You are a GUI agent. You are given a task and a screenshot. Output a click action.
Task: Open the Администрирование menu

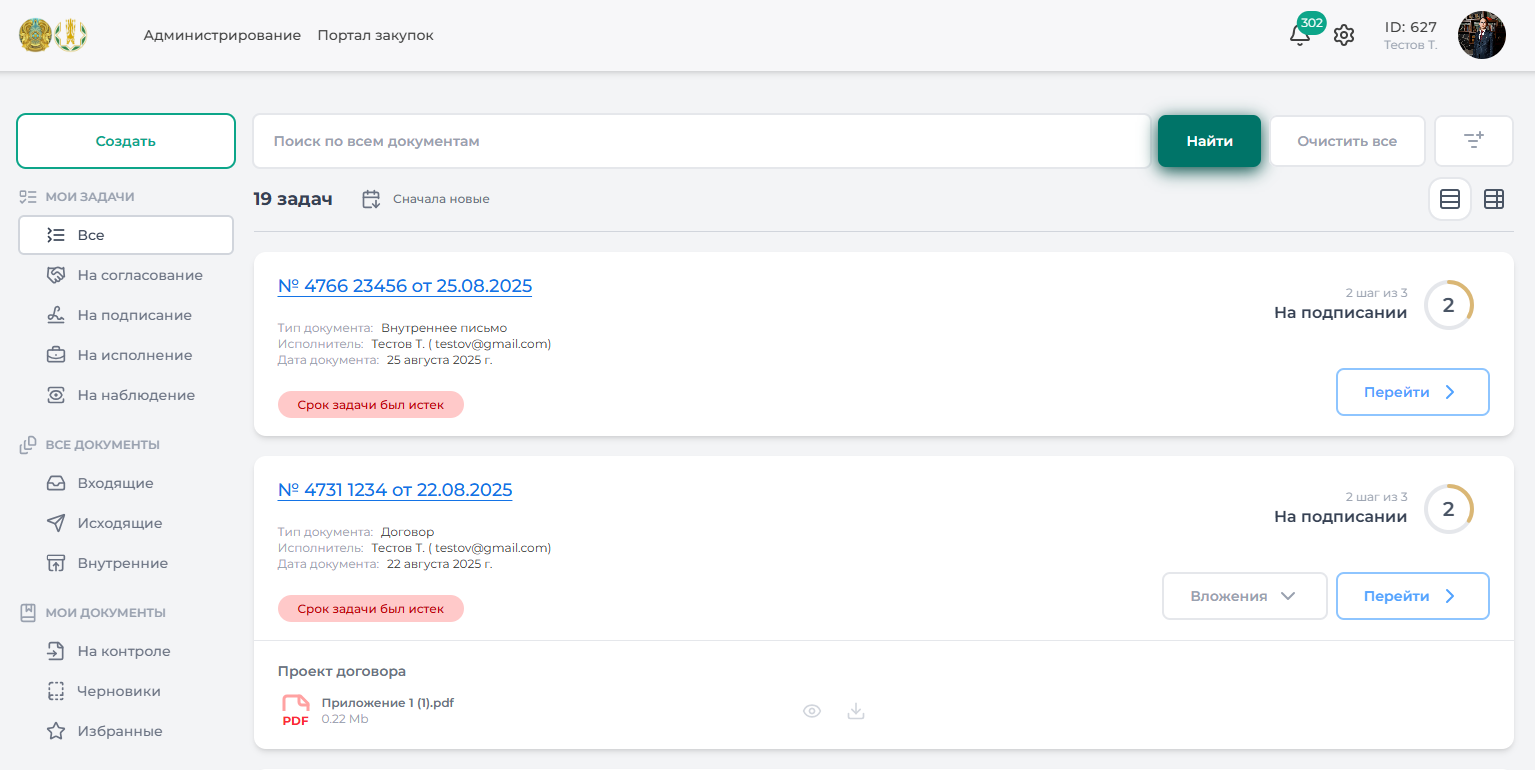point(222,35)
